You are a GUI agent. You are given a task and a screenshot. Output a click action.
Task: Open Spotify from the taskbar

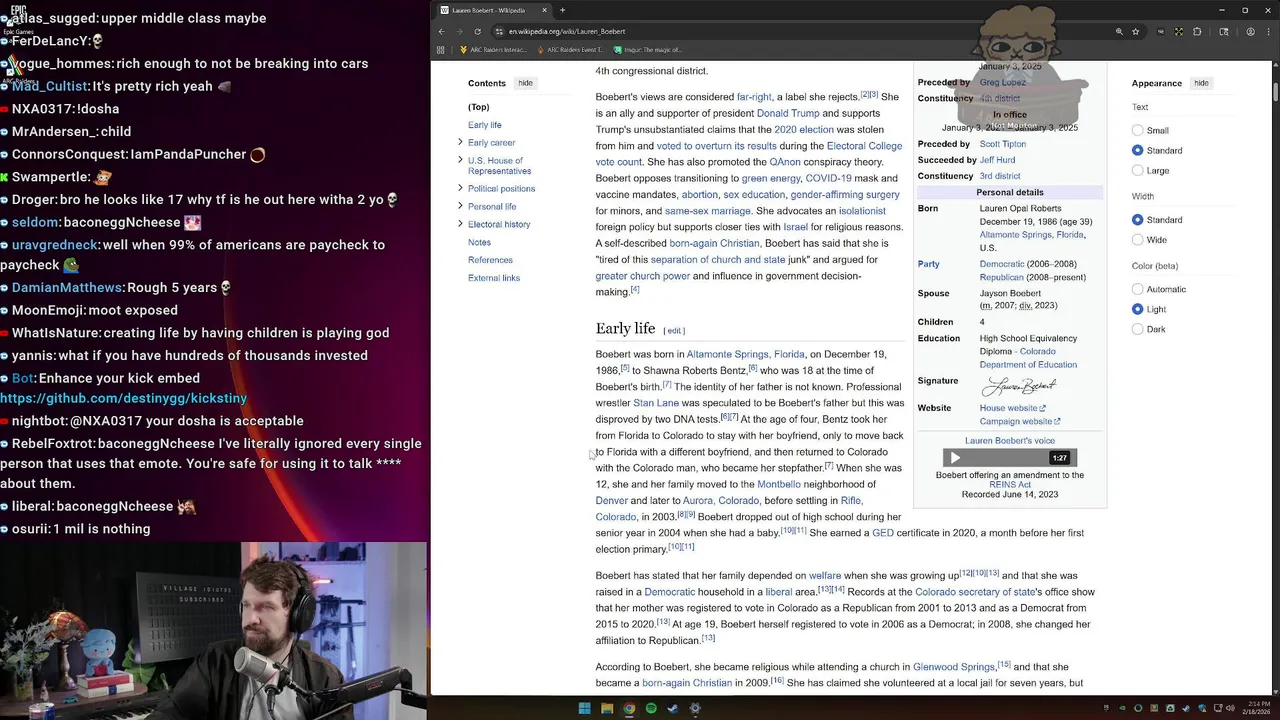click(651, 708)
